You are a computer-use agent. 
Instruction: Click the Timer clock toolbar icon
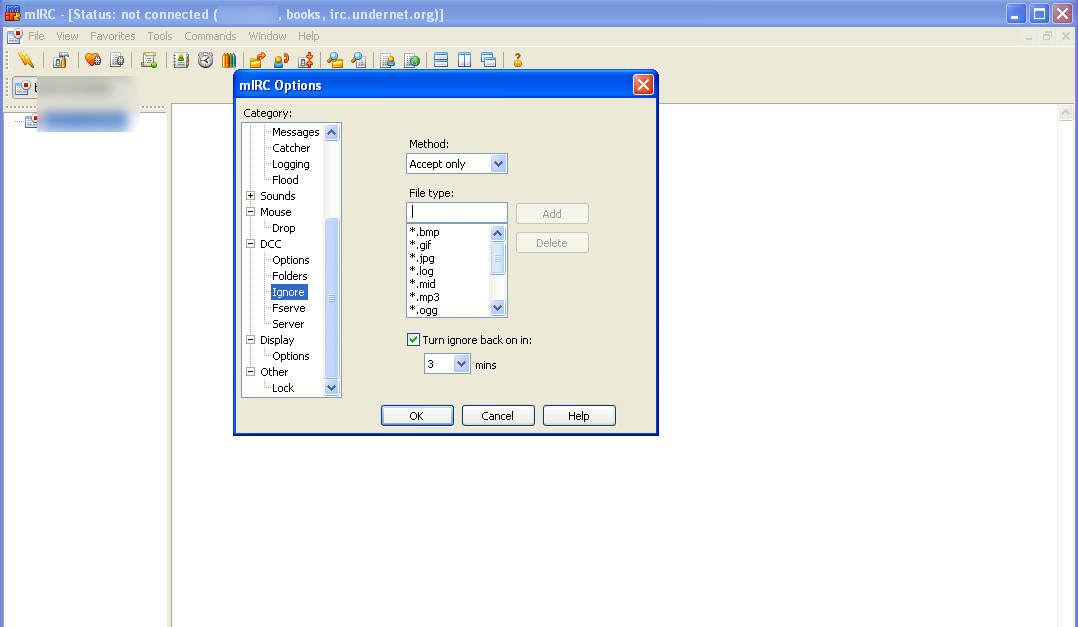pyautogui.click(x=205, y=60)
